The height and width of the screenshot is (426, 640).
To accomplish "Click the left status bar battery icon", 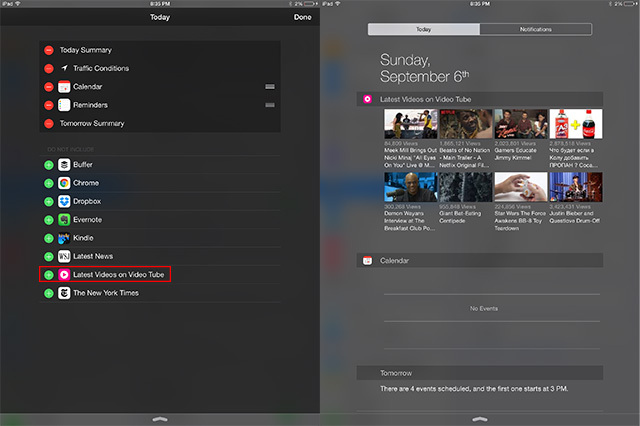I will (309, 4).
